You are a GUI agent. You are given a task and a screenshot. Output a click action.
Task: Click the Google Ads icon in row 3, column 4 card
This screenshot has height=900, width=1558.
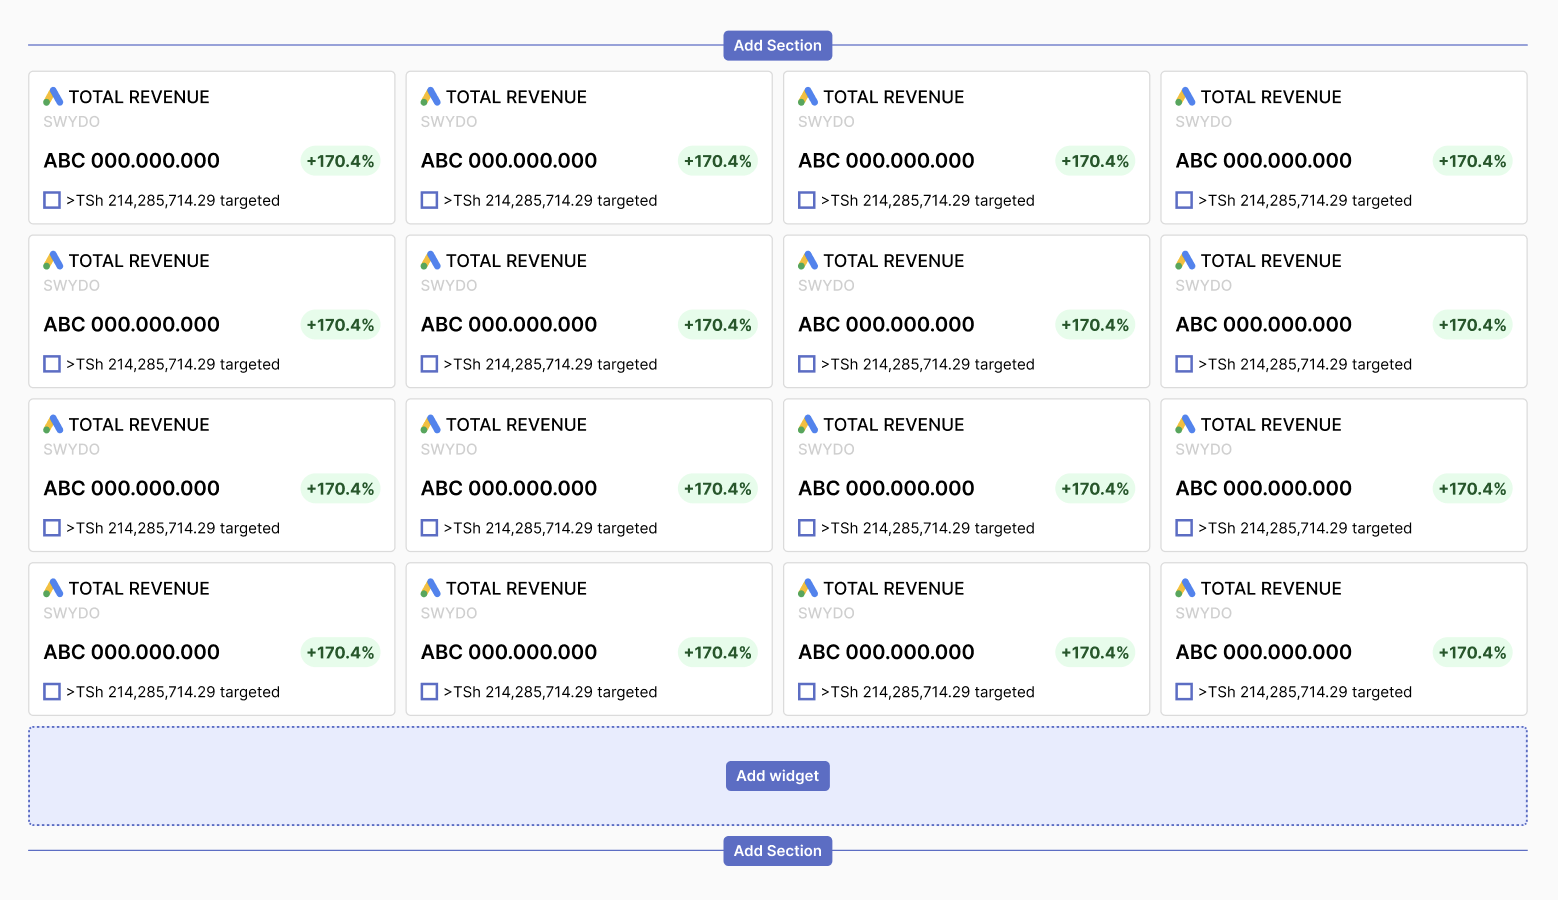[1185, 425]
